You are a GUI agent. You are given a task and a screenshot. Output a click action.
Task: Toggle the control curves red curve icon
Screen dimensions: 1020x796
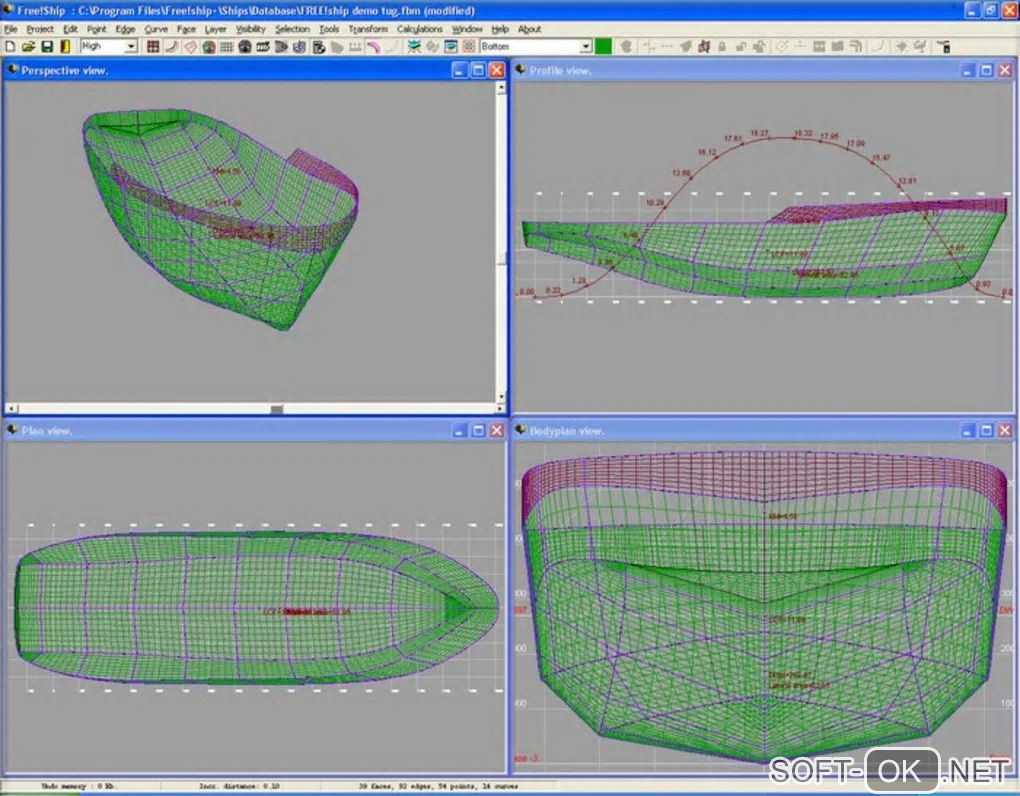click(172, 46)
